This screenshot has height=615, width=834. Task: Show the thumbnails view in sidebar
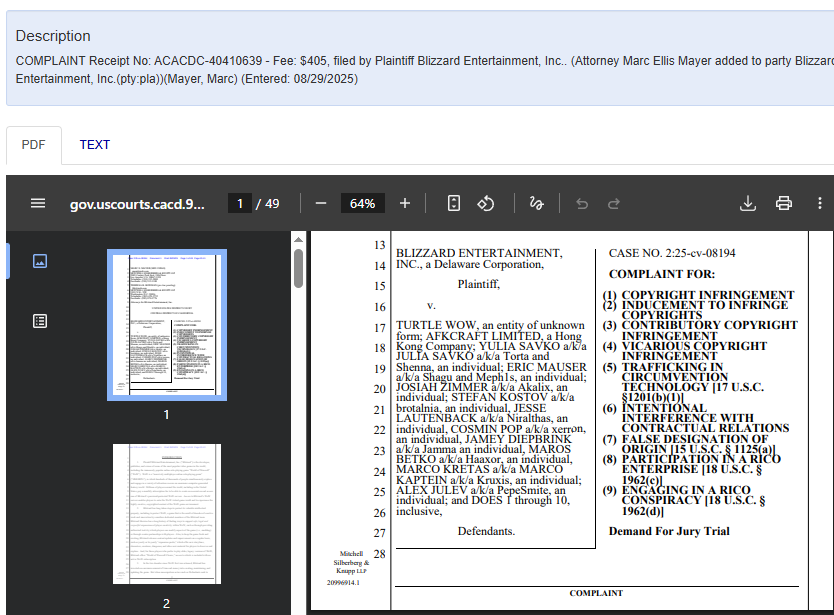tap(40, 261)
